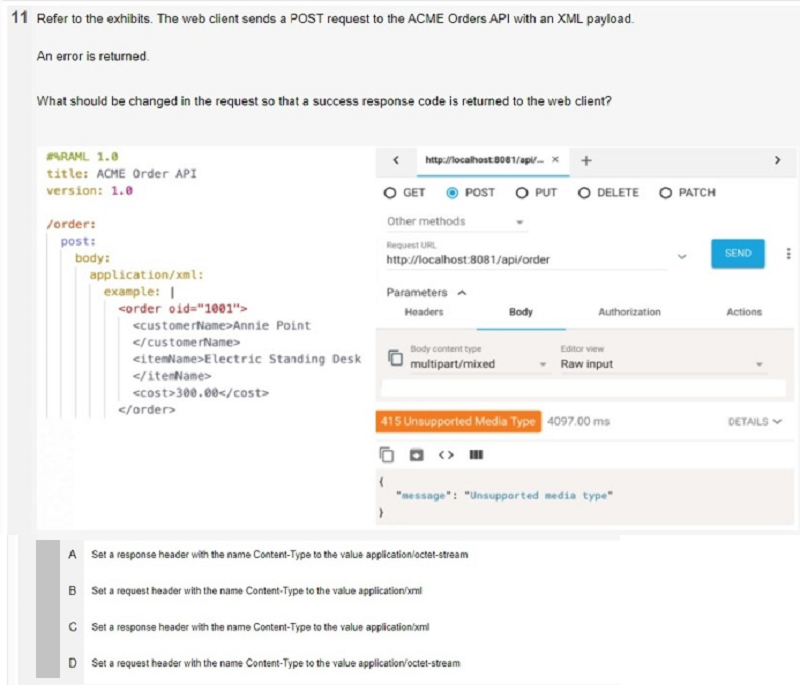Click the empty request body text area
Screen dimensions: 800x685
(583, 389)
